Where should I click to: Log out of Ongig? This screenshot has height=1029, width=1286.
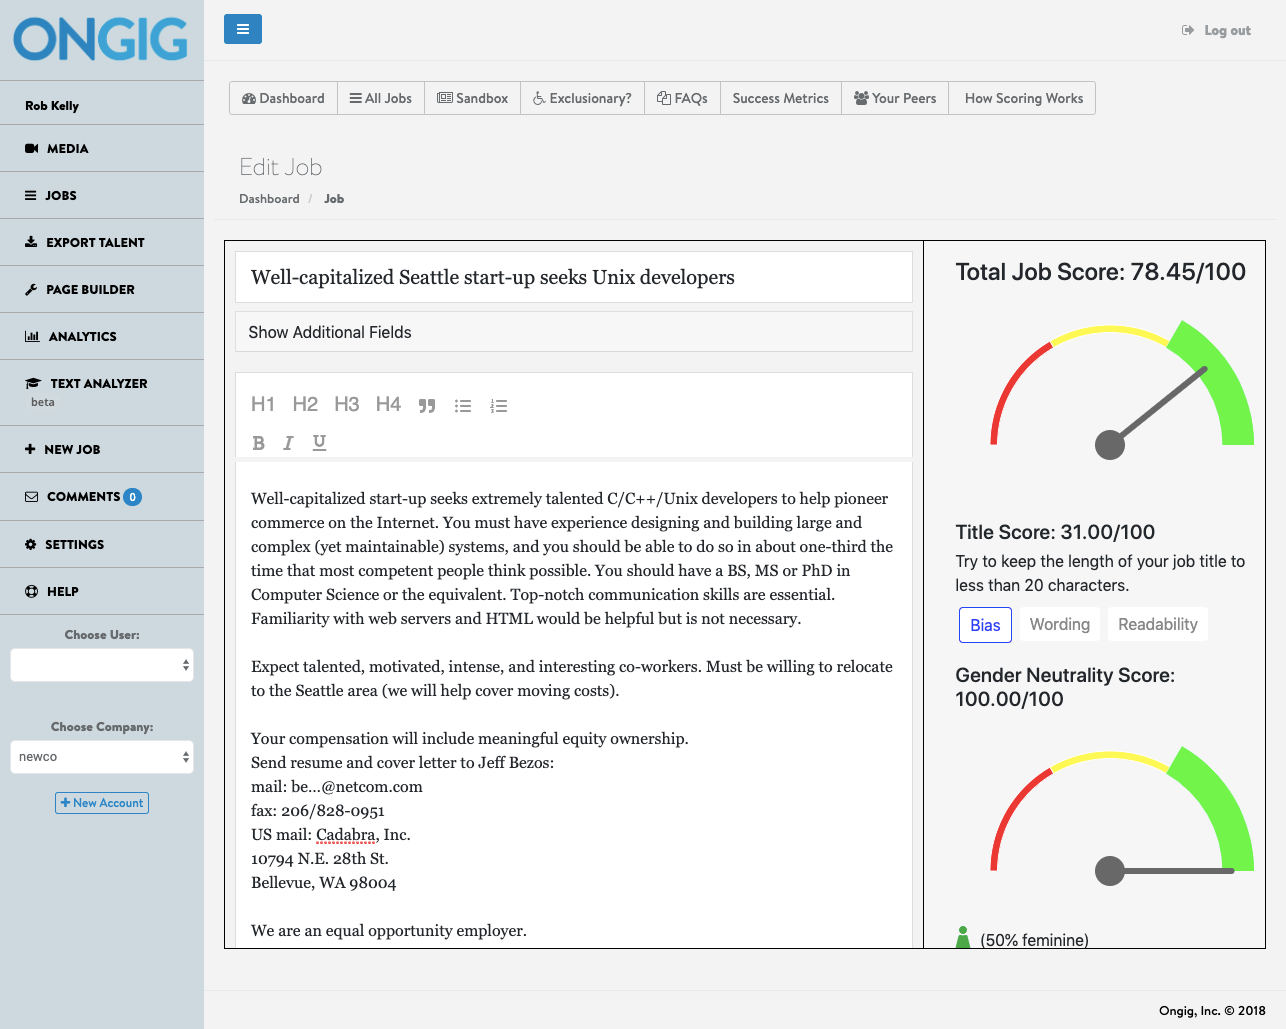[x=1216, y=30]
